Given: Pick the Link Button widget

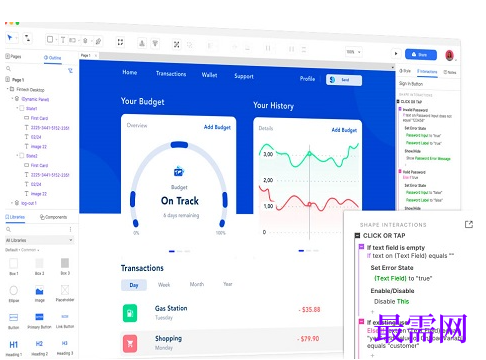Looking at the screenshot, I should click(x=65, y=320).
